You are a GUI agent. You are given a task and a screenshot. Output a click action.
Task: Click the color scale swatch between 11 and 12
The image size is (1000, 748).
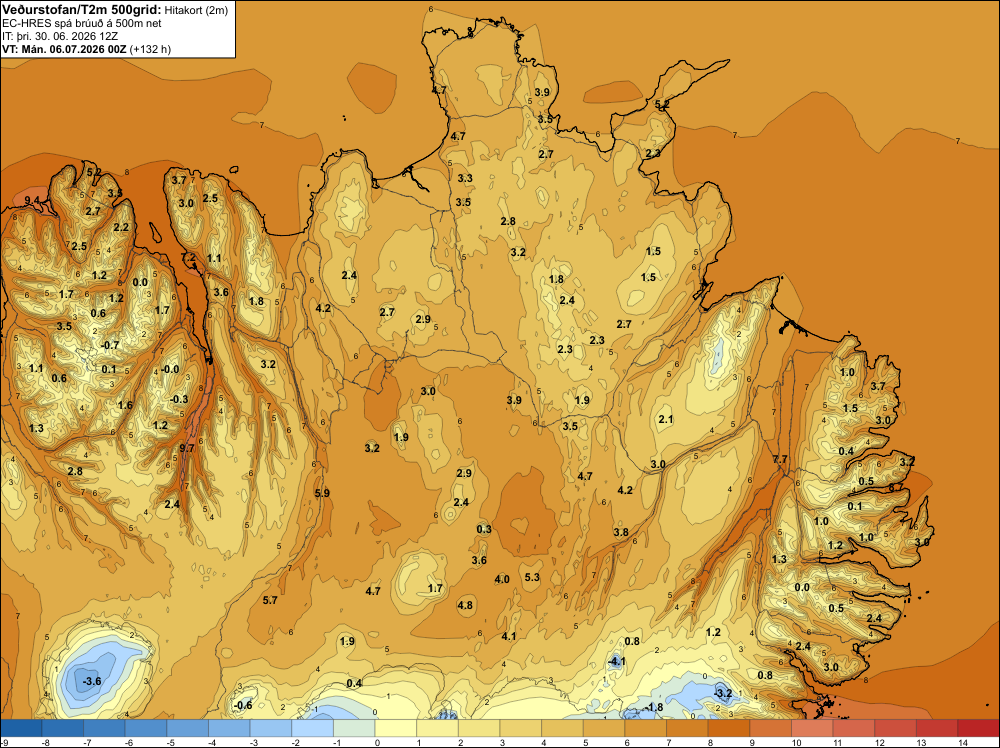point(854,728)
